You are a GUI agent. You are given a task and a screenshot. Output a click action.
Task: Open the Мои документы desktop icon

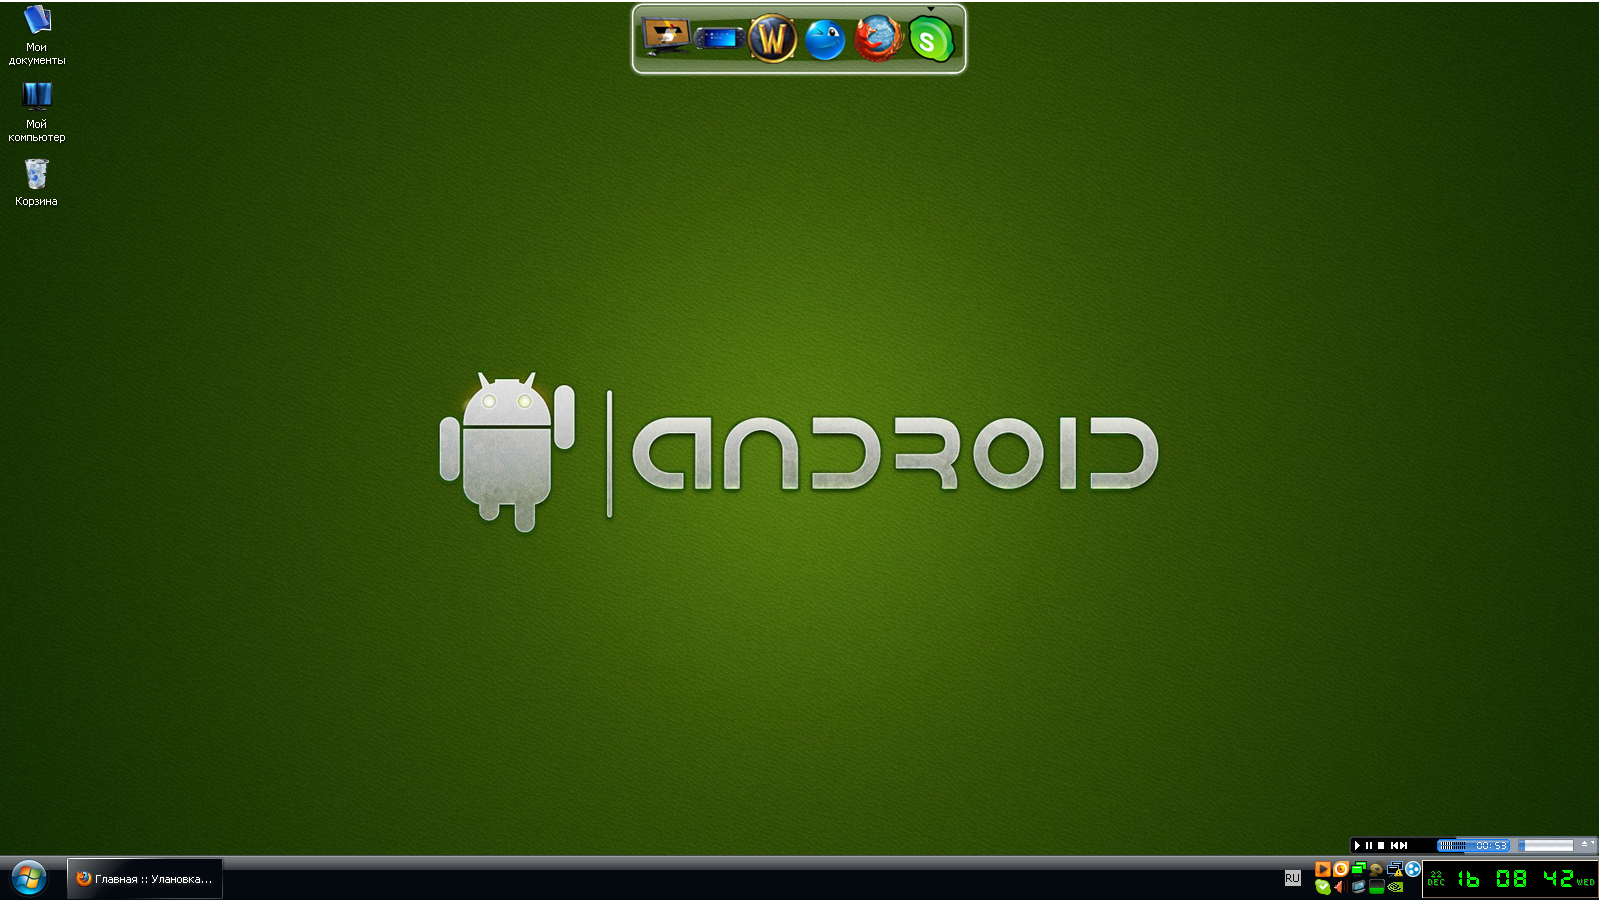tap(37, 35)
